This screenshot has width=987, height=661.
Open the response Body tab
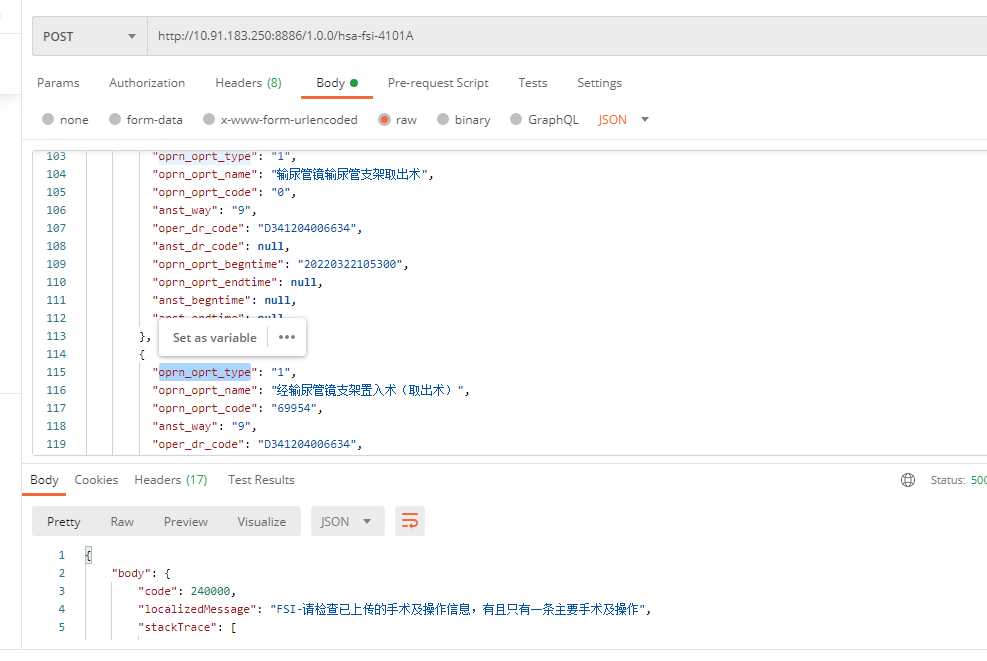tap(44, 480)
